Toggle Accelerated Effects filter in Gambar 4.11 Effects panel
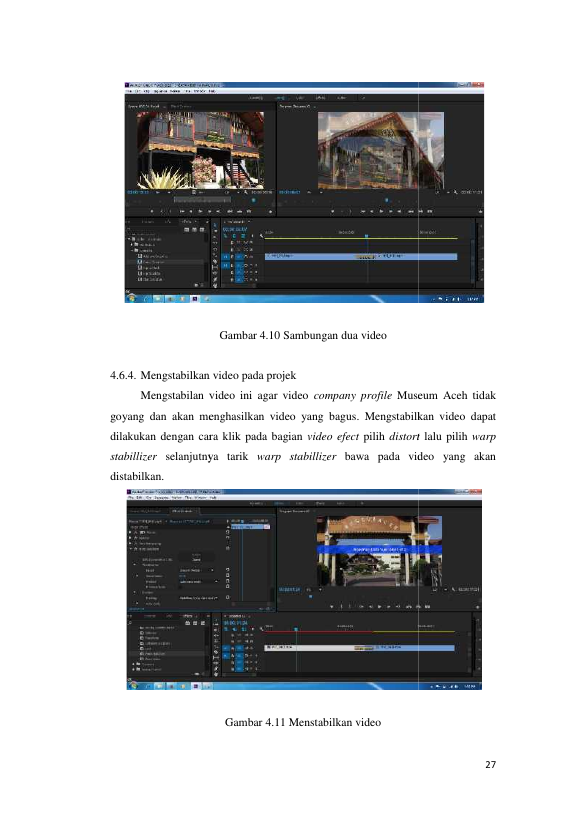This screenshot has height=819, width=579. coord(187,623)
